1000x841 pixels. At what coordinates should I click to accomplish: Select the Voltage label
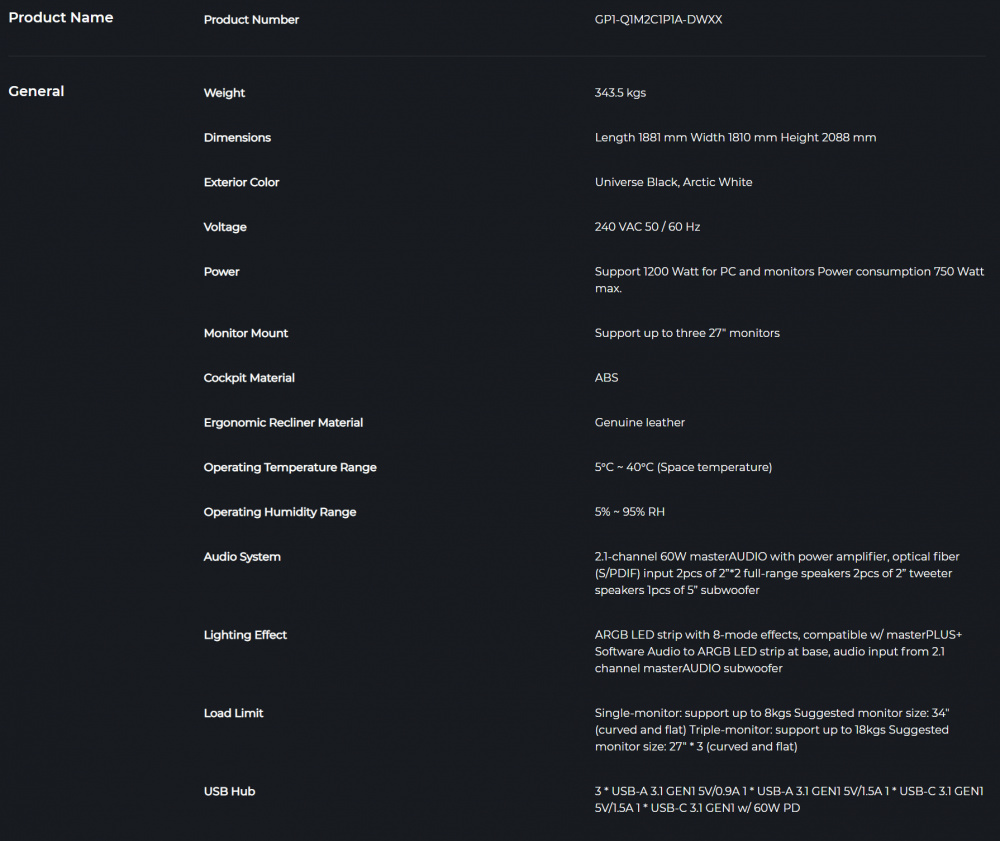(x=225, y=227)
